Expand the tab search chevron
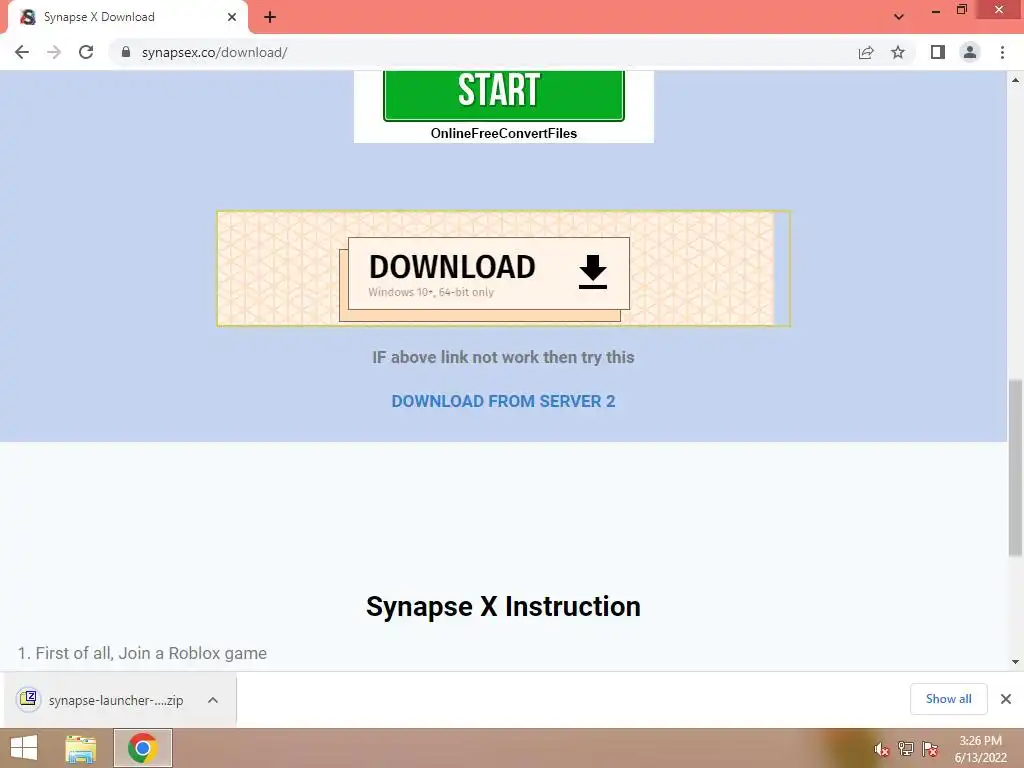 (899, 17)
